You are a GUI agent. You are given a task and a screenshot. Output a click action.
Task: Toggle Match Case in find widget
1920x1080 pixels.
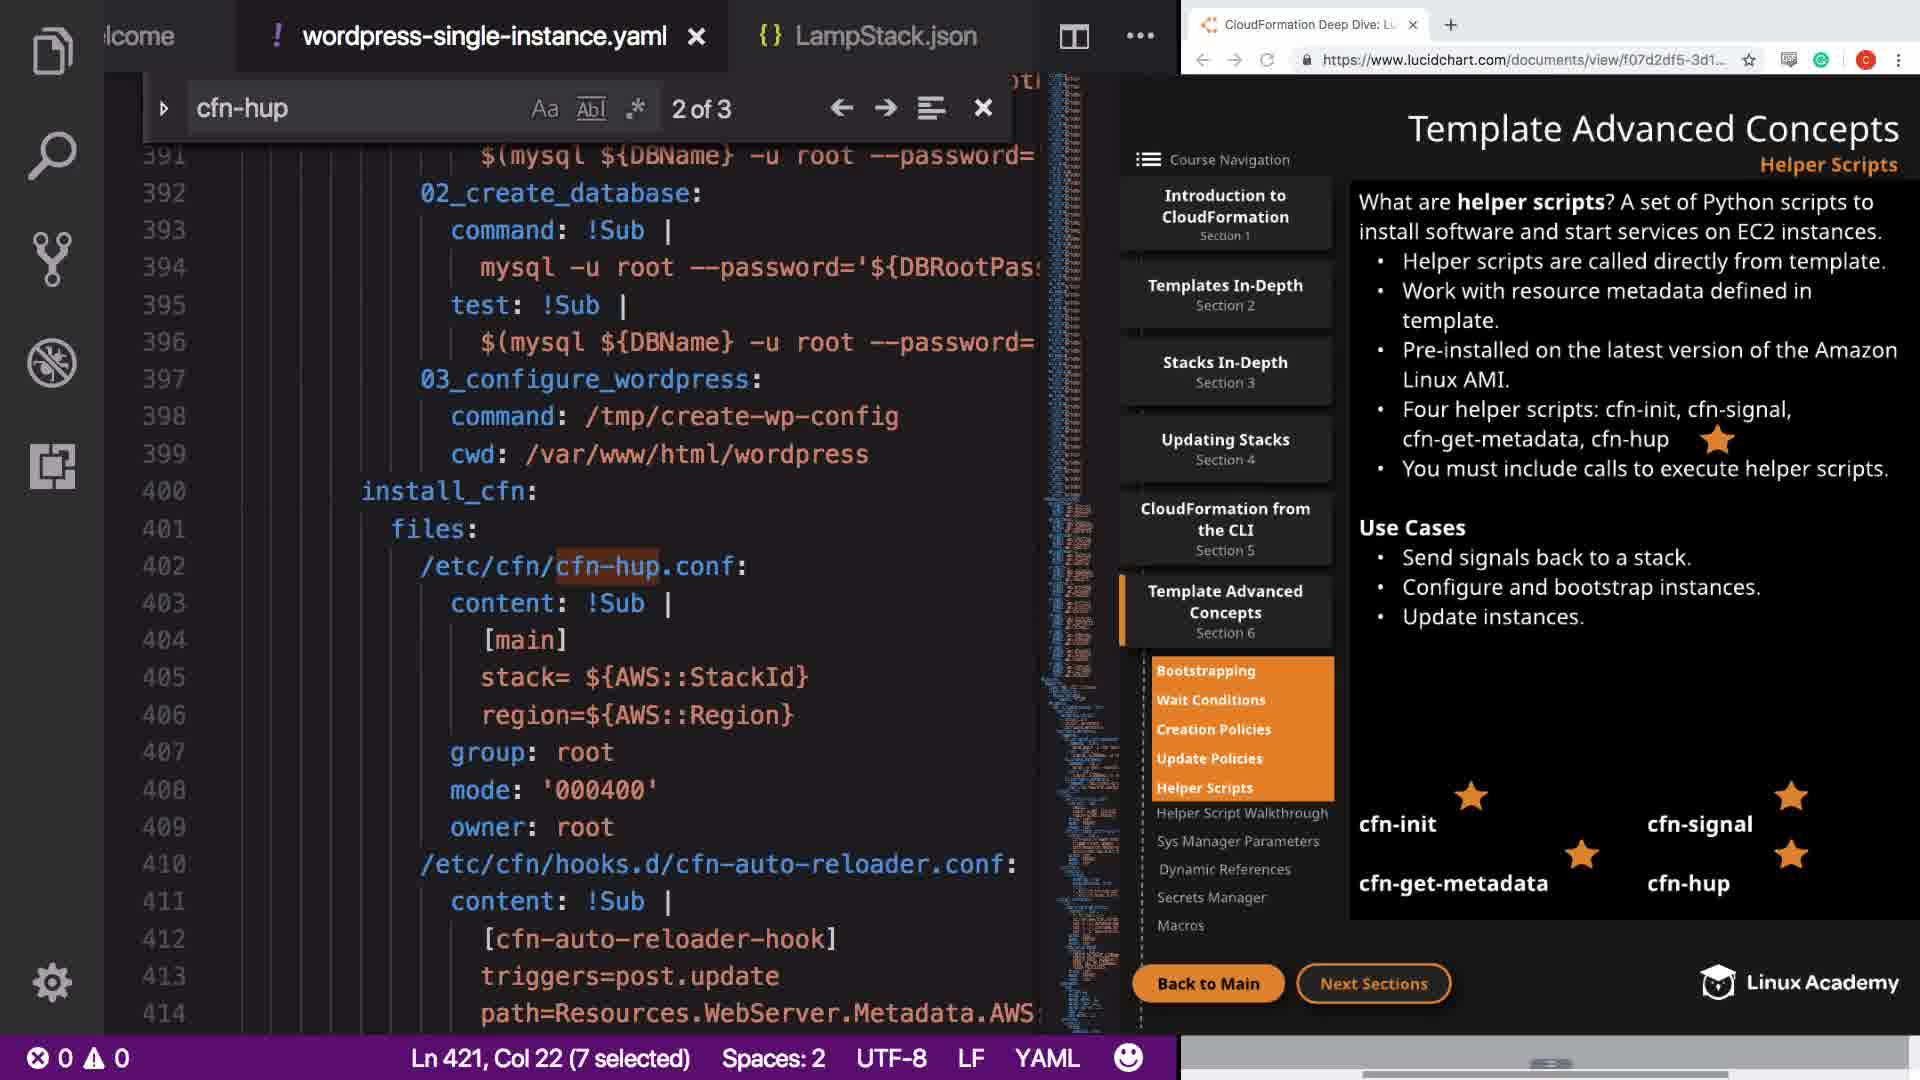(544, 108)
